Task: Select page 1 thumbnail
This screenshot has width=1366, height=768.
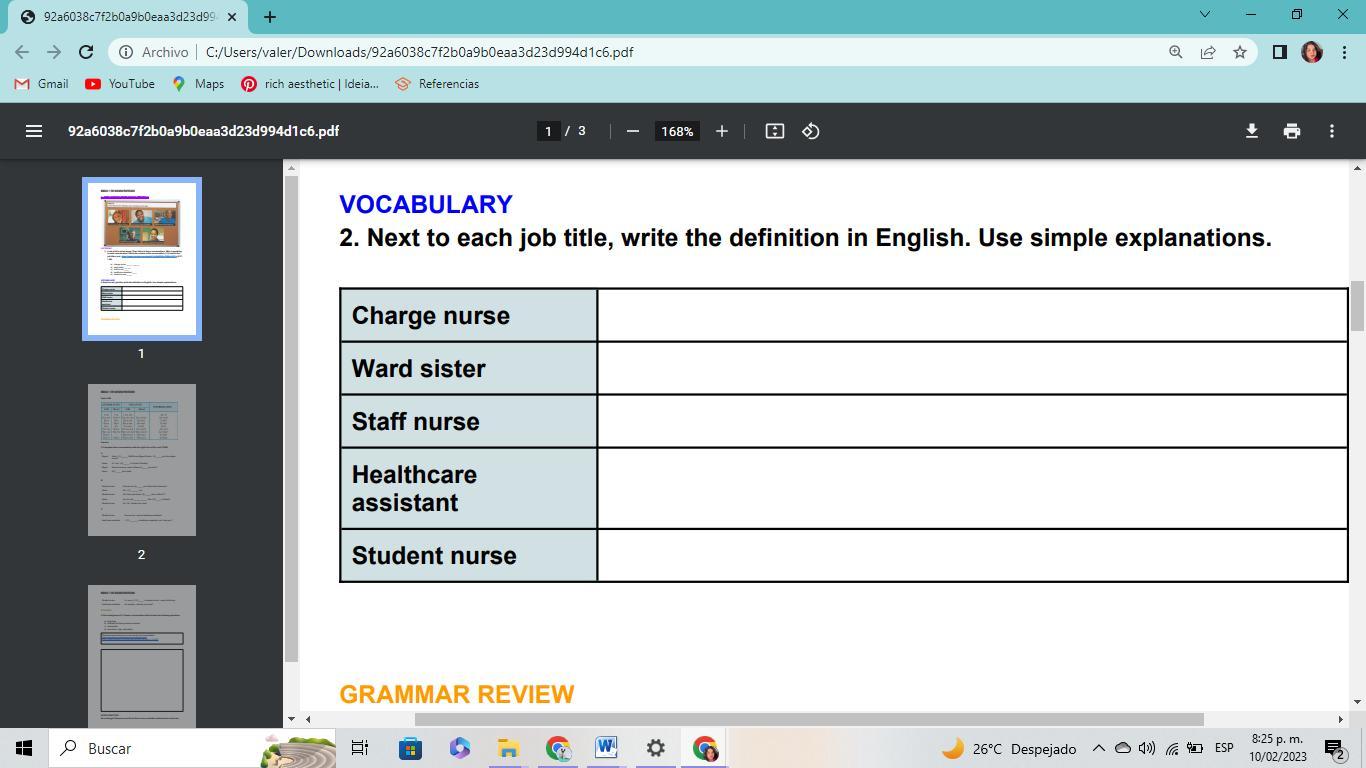Action: click(142, 259)
